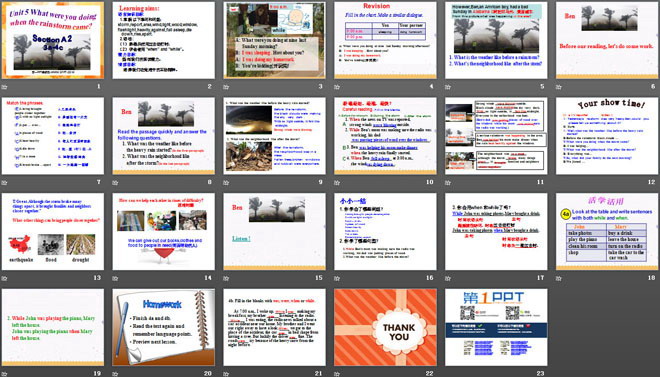This screenshot has height=377, width=660.
Task: Select the 4b Fill in the blanks slide
Action: (274, 327)
